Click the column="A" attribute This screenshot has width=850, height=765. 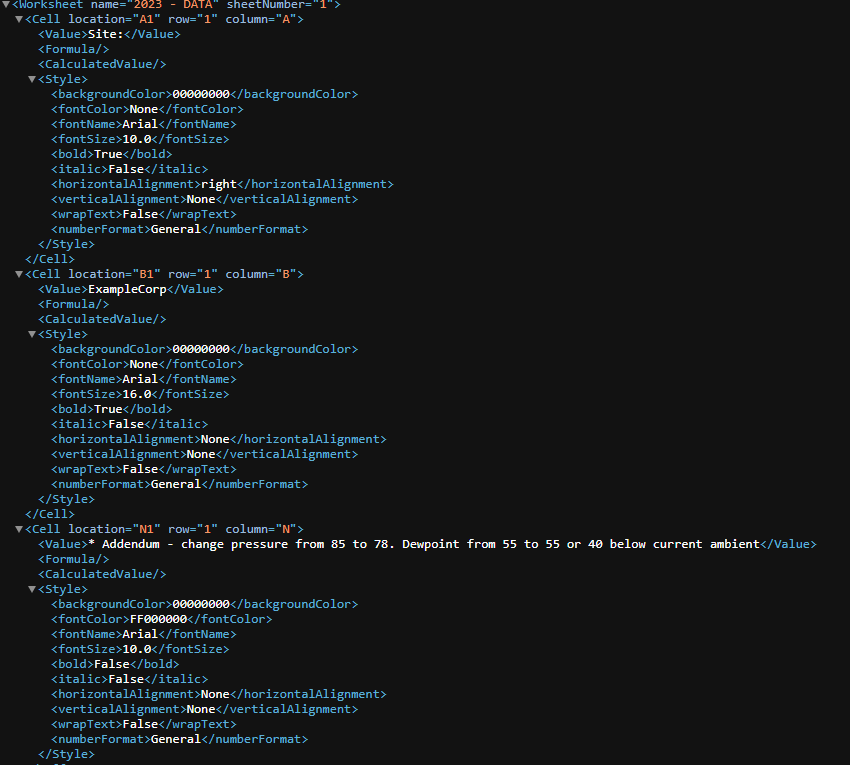pos(261,19)
